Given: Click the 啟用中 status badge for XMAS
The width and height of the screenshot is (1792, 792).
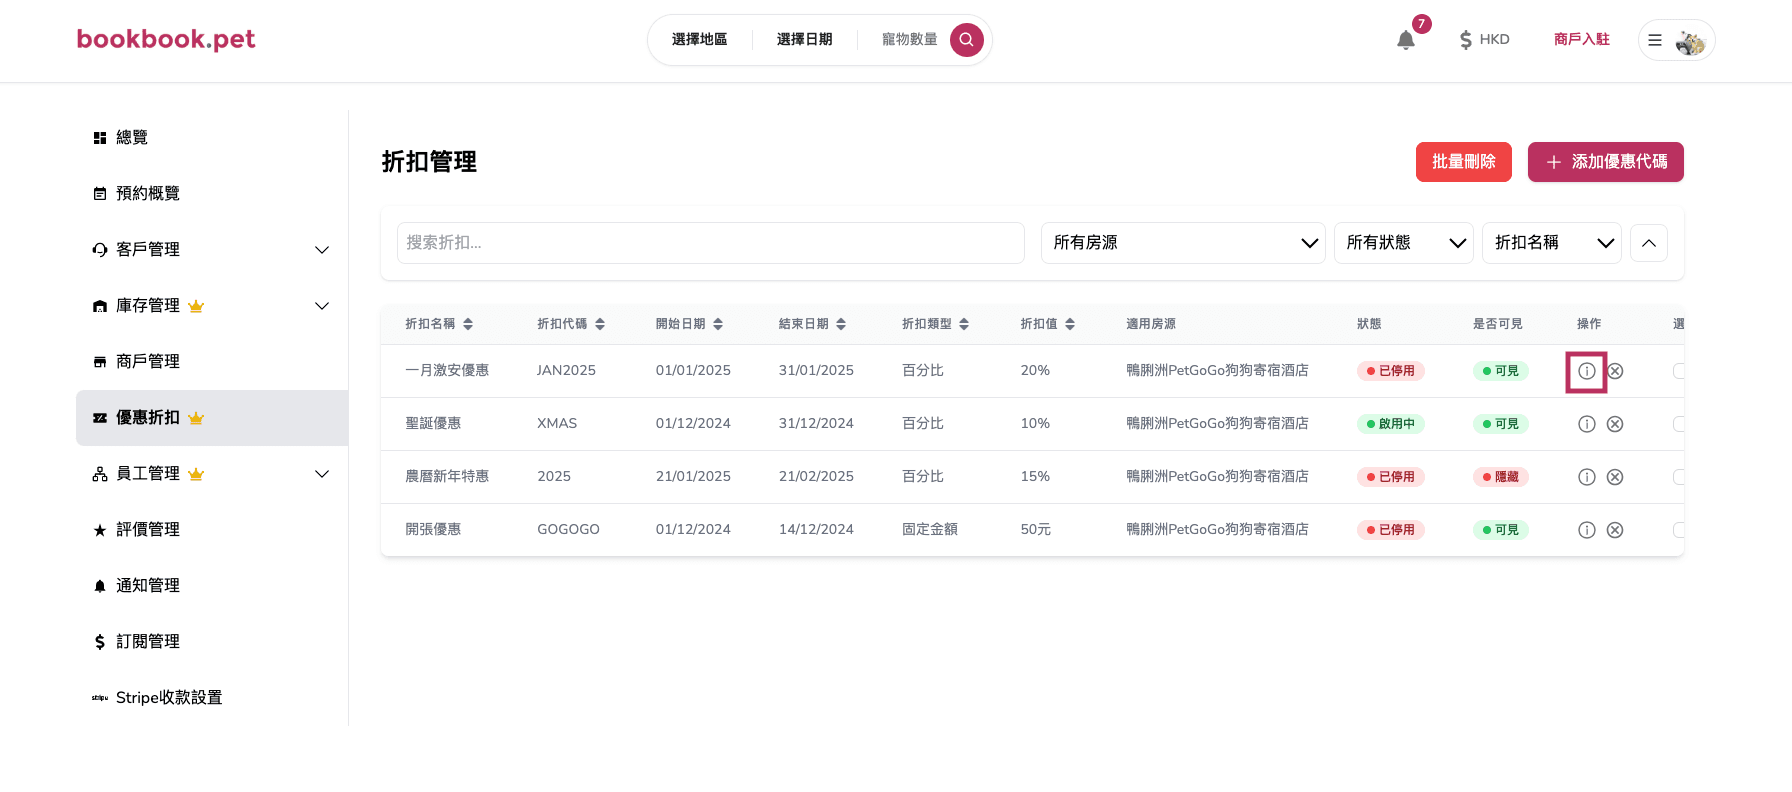Looking at the screenshot, I should pos(1391,424).
